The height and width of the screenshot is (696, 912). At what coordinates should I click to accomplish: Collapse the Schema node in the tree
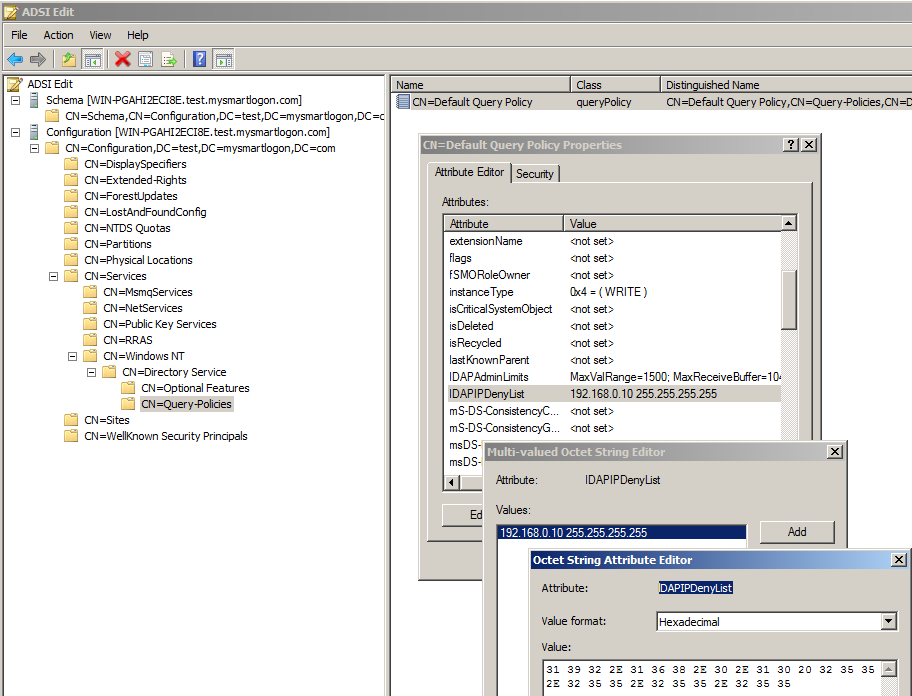[x=16, y=100]
